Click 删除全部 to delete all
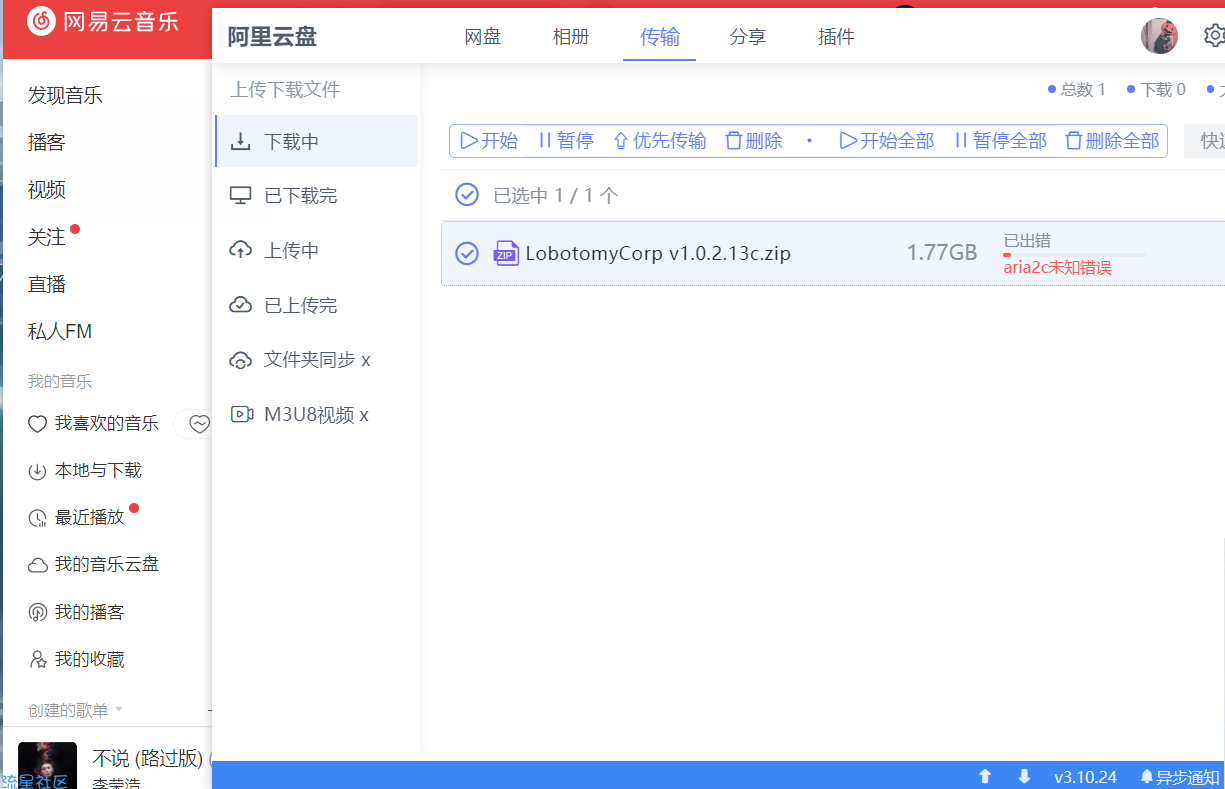 [1112, 141]
